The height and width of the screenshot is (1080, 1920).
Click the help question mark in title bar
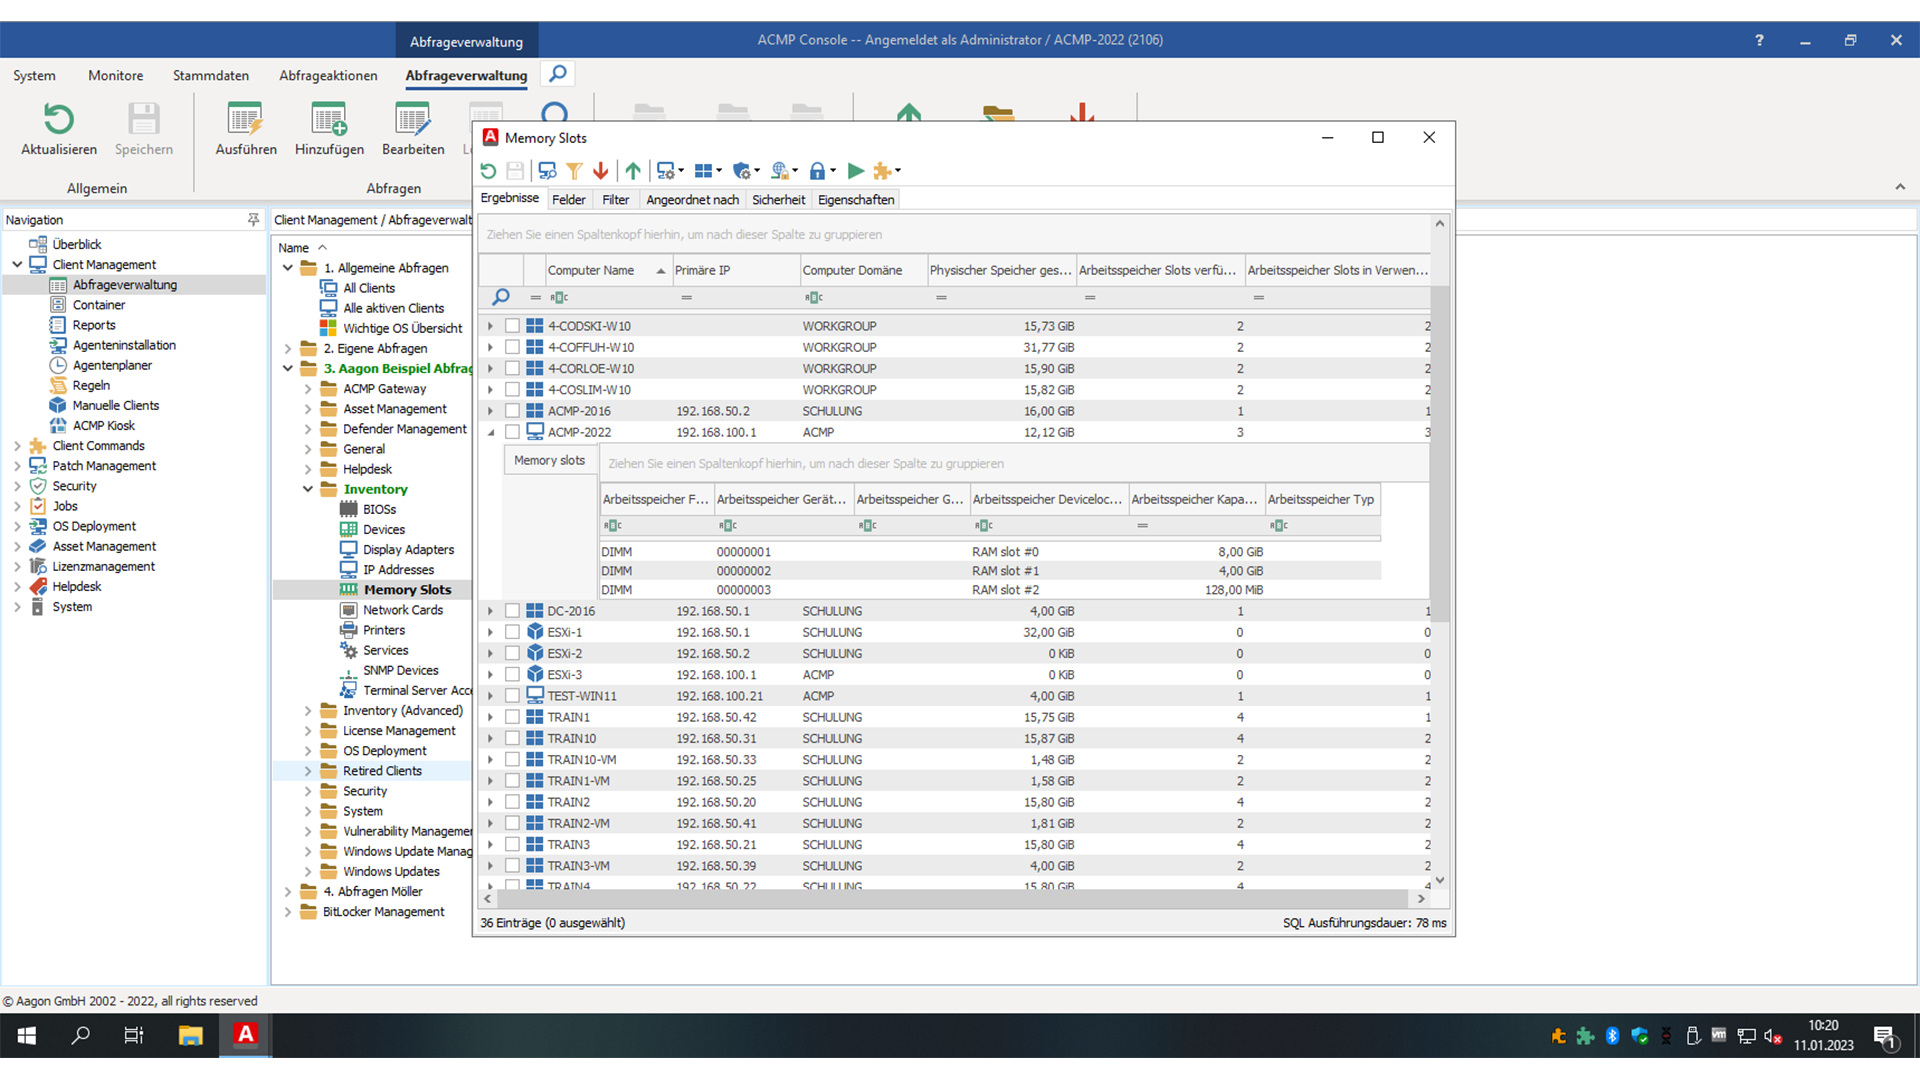pos(1759,40)
